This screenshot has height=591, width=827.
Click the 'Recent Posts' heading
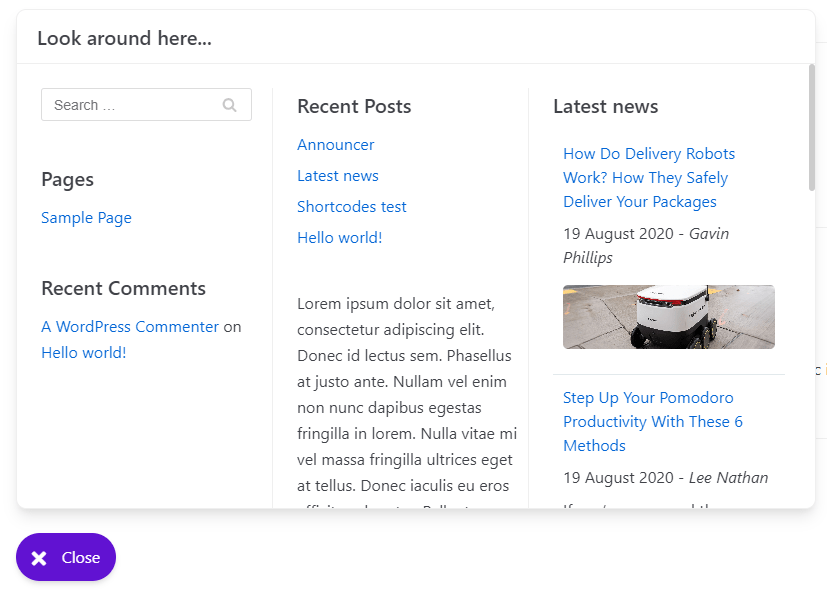(x=354, y=106)
